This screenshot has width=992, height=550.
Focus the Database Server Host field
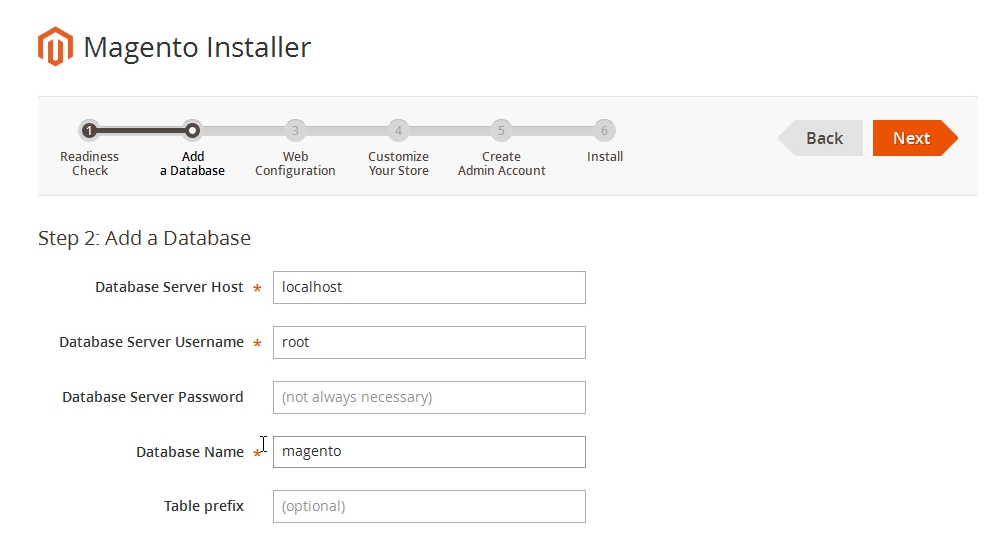click(429, 287)
